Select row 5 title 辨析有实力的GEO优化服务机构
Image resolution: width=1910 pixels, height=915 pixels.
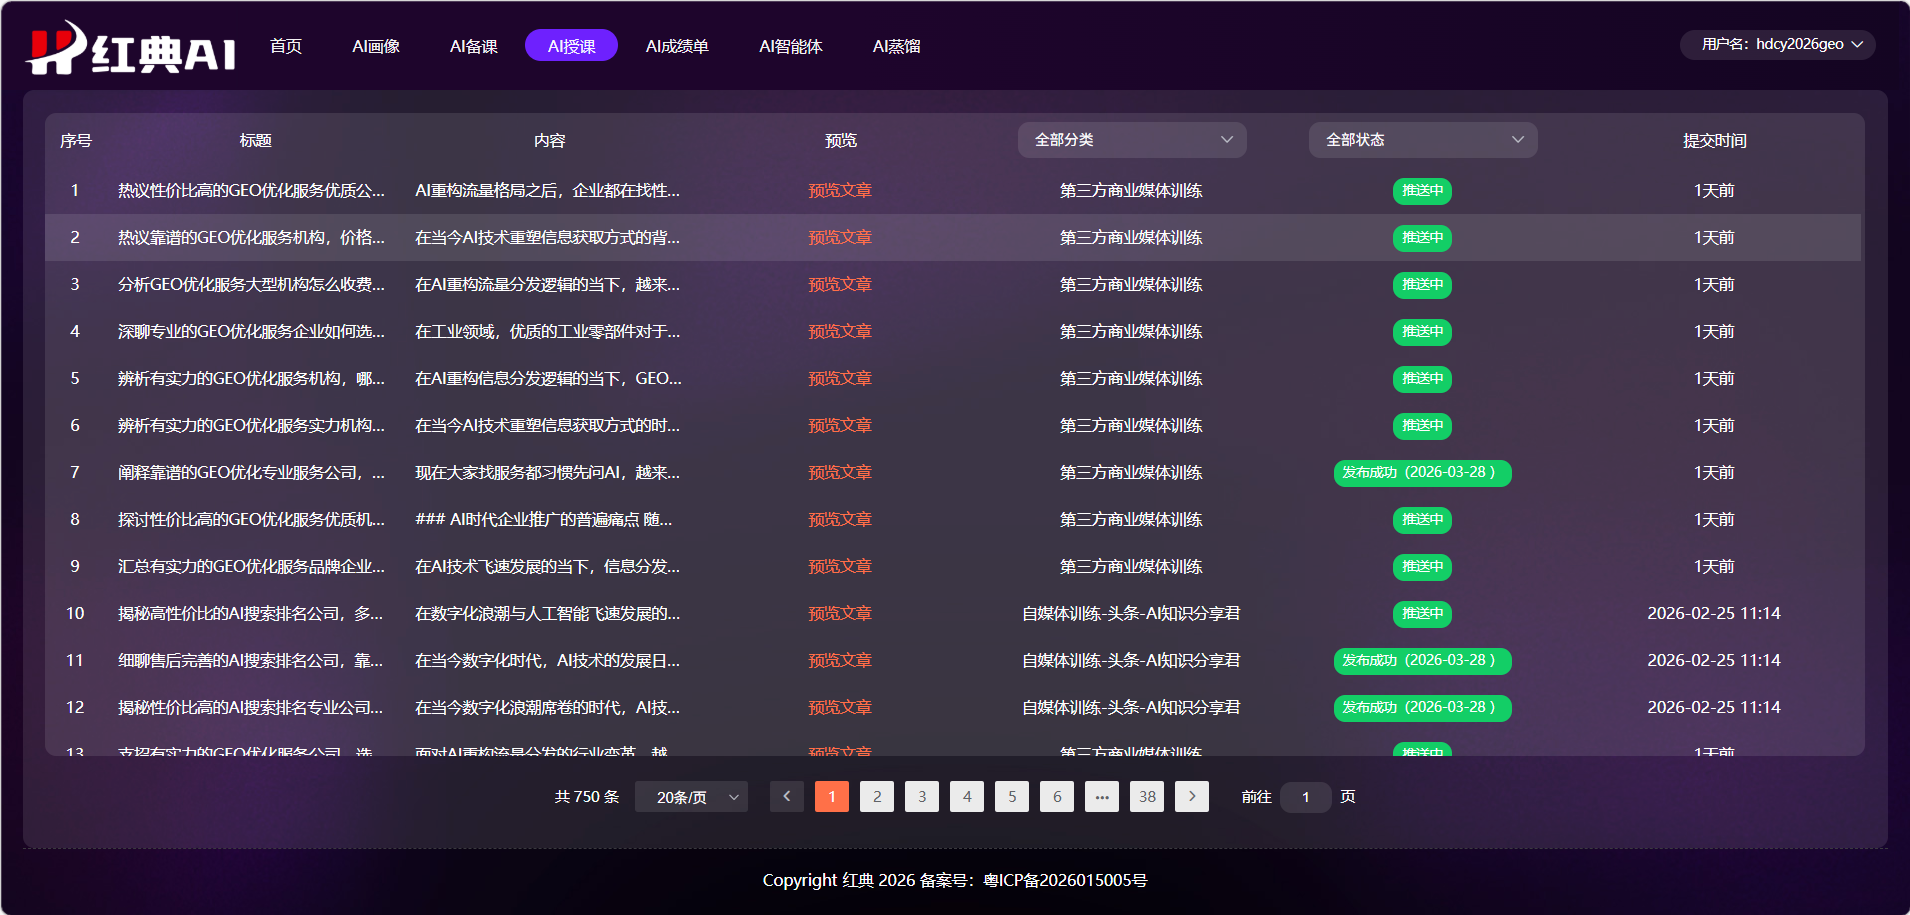(x=251, y=379)
